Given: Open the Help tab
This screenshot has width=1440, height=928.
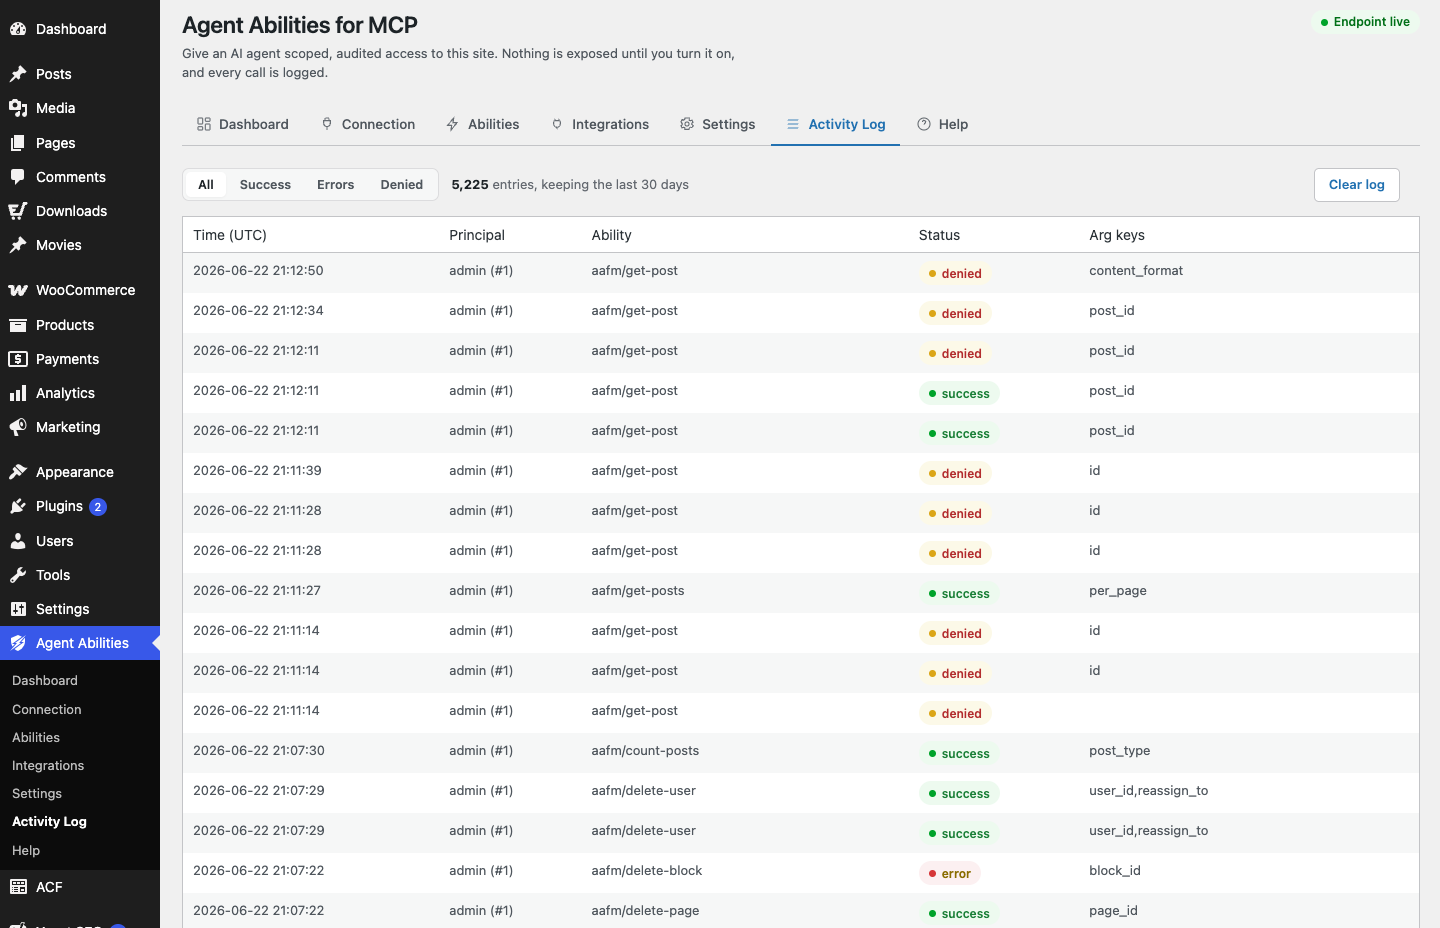Looking at the screenshot, I should [943, 124].
